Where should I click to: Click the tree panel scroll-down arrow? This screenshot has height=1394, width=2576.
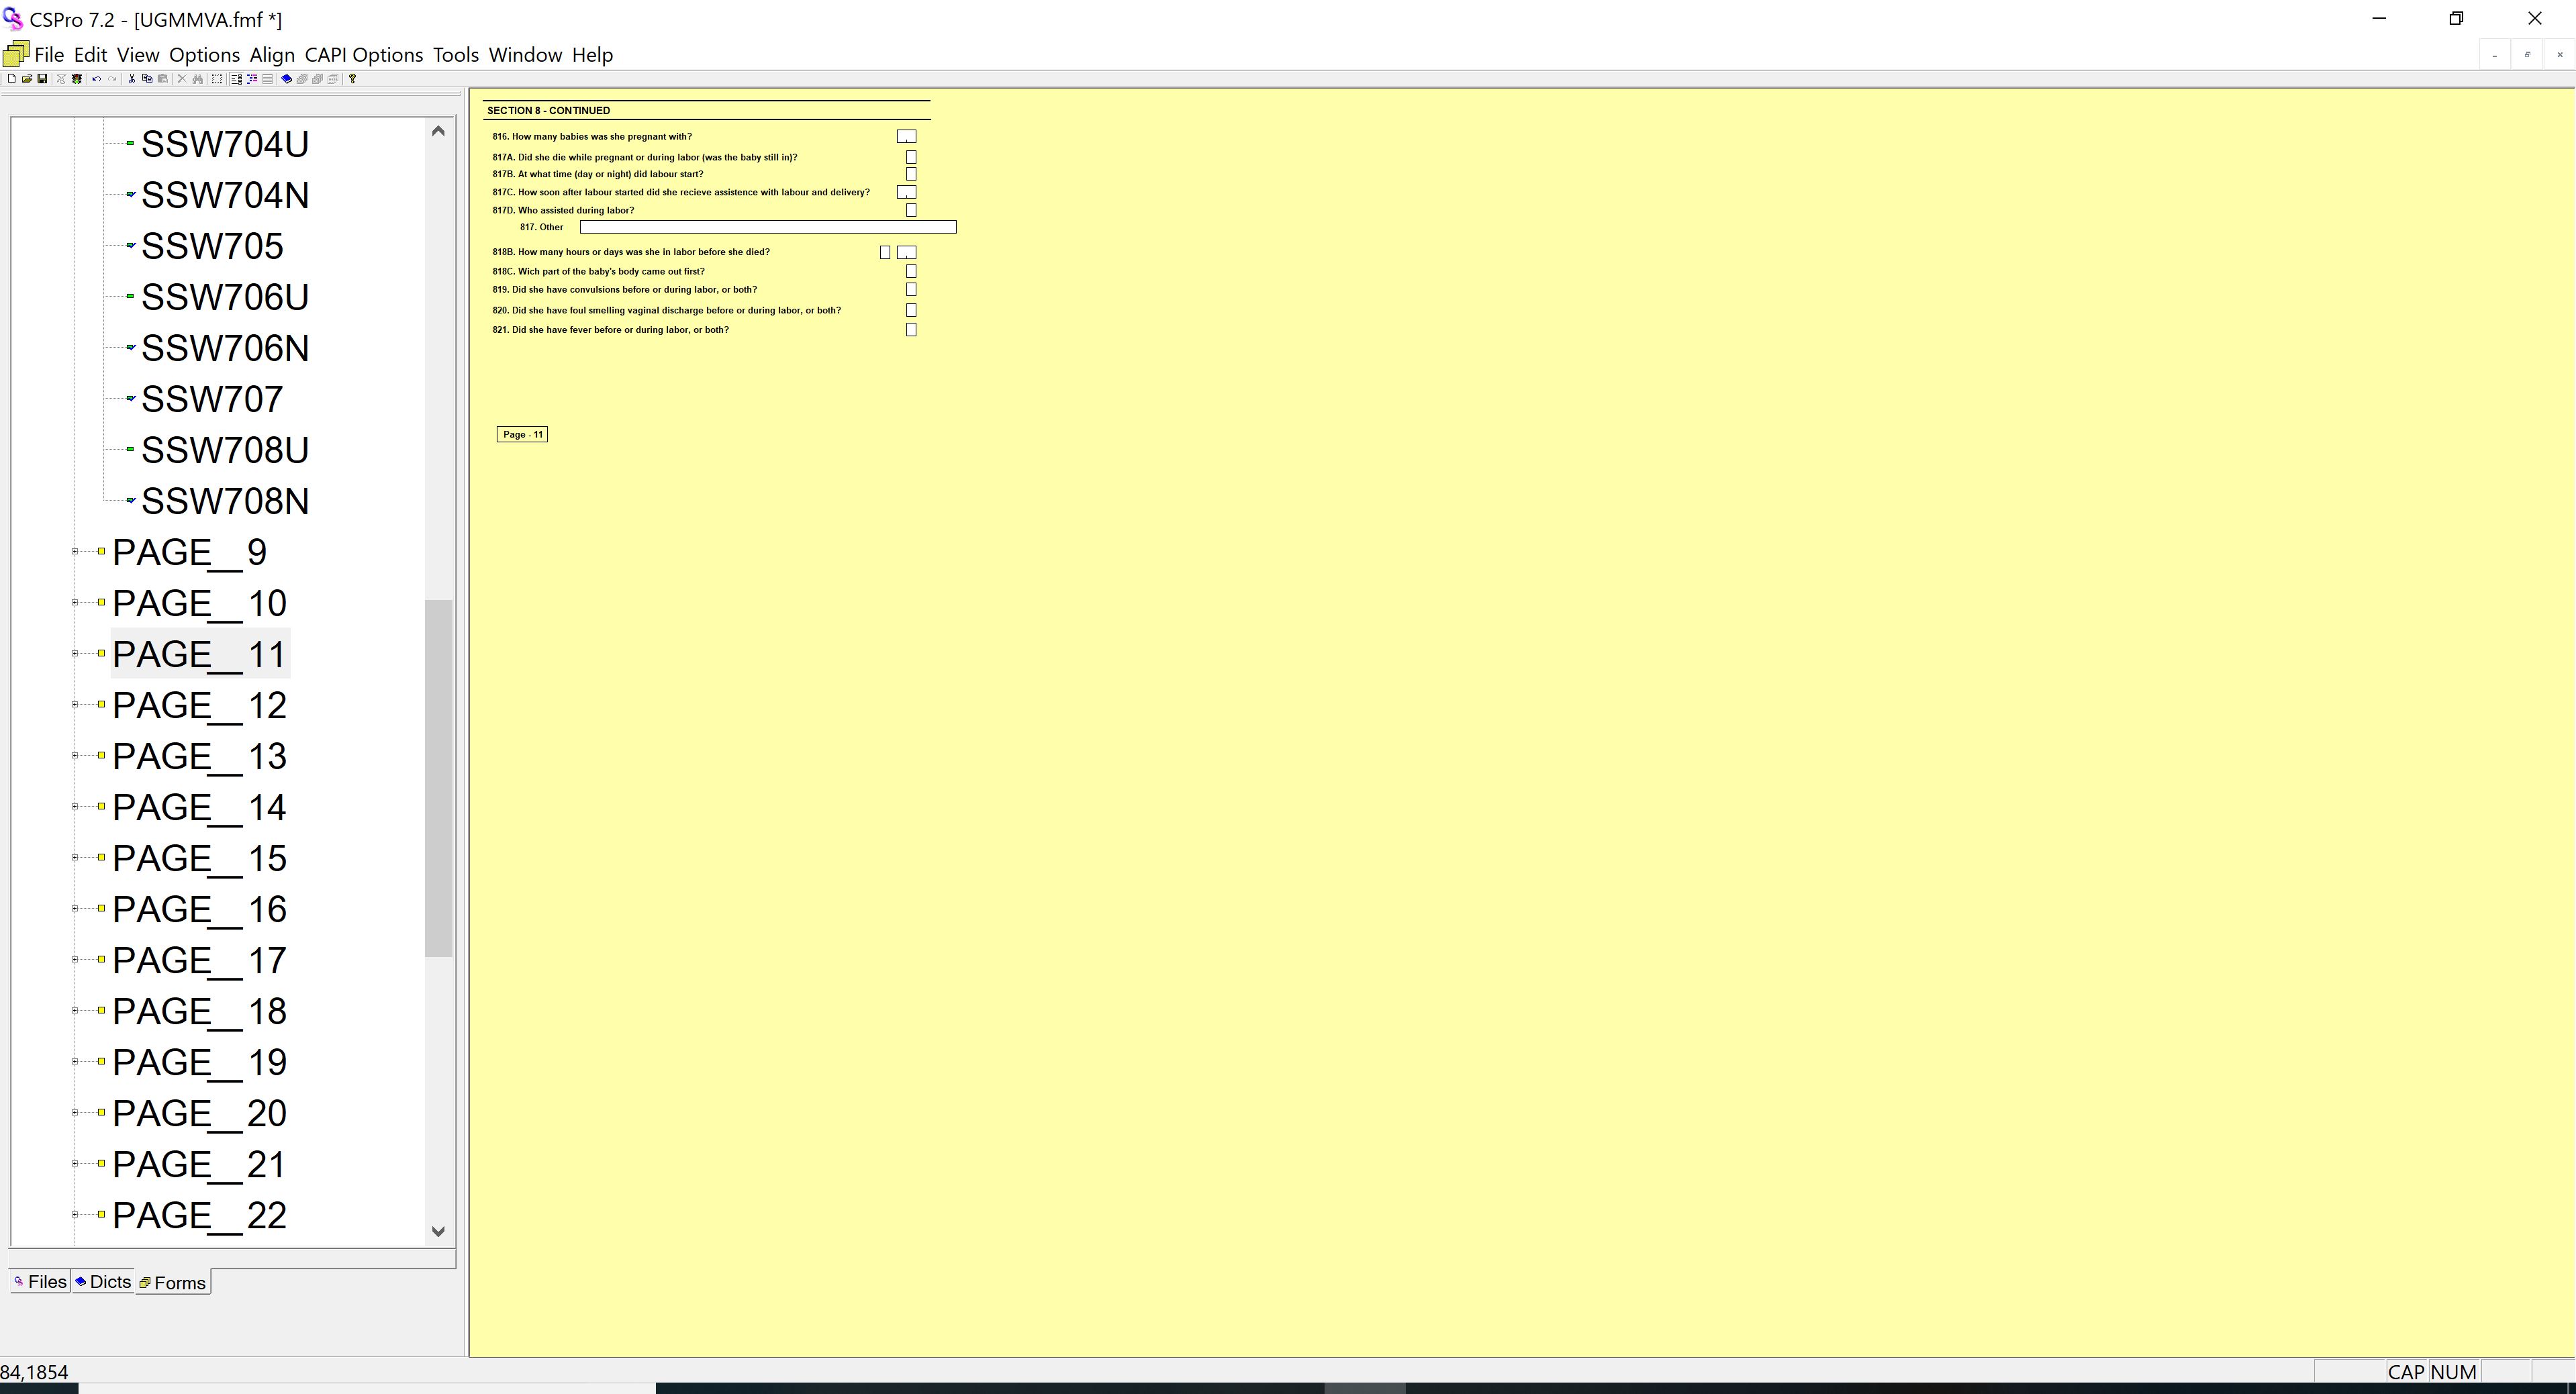click(438, 1232)
